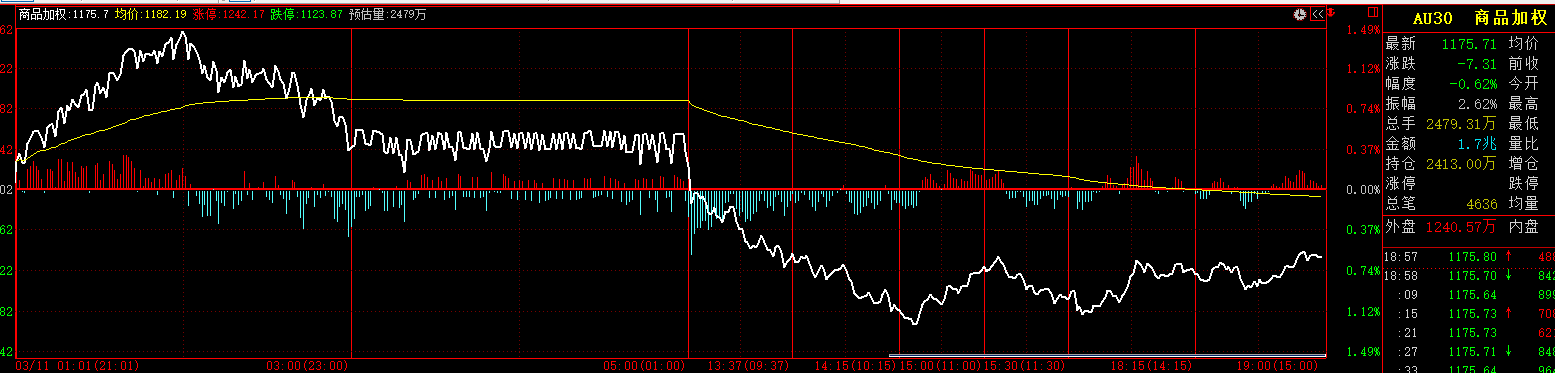Click the 商品加权:1175.7 label at chart top
Image resolution: width=1555 pixels, height=373 pixels.
click(x=64, y=15)
